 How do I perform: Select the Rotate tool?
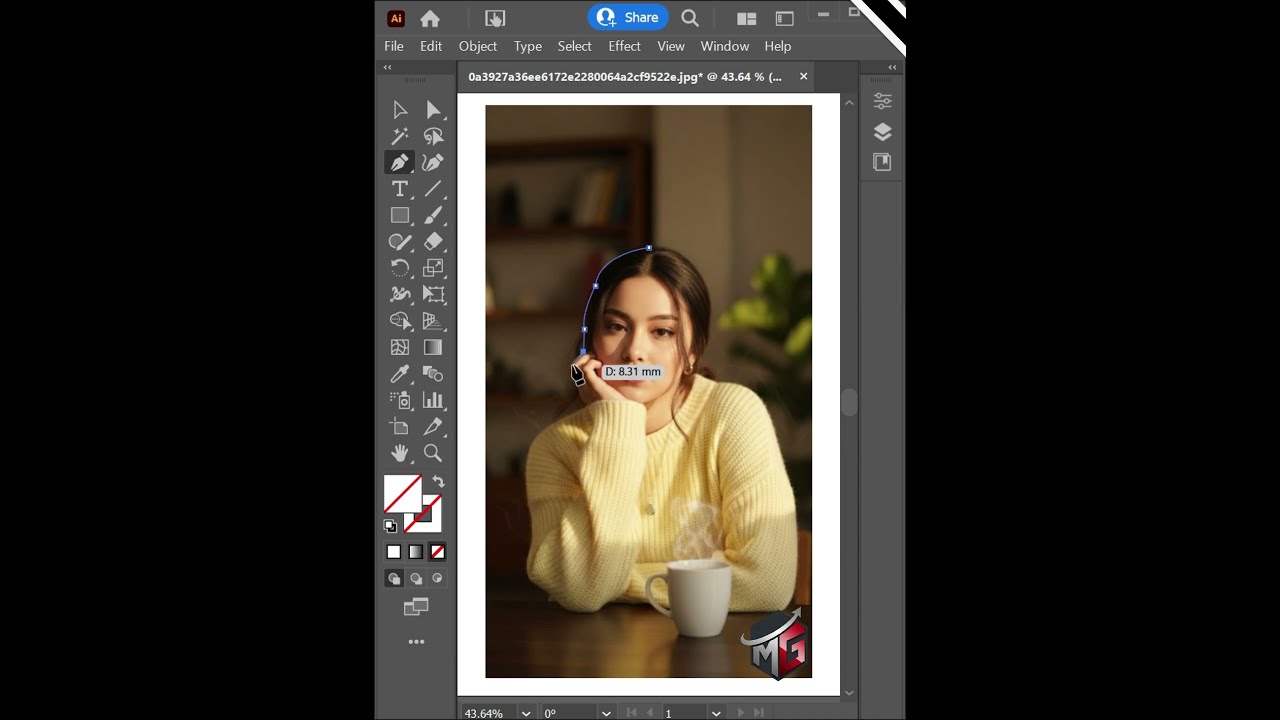pos(400,268)
